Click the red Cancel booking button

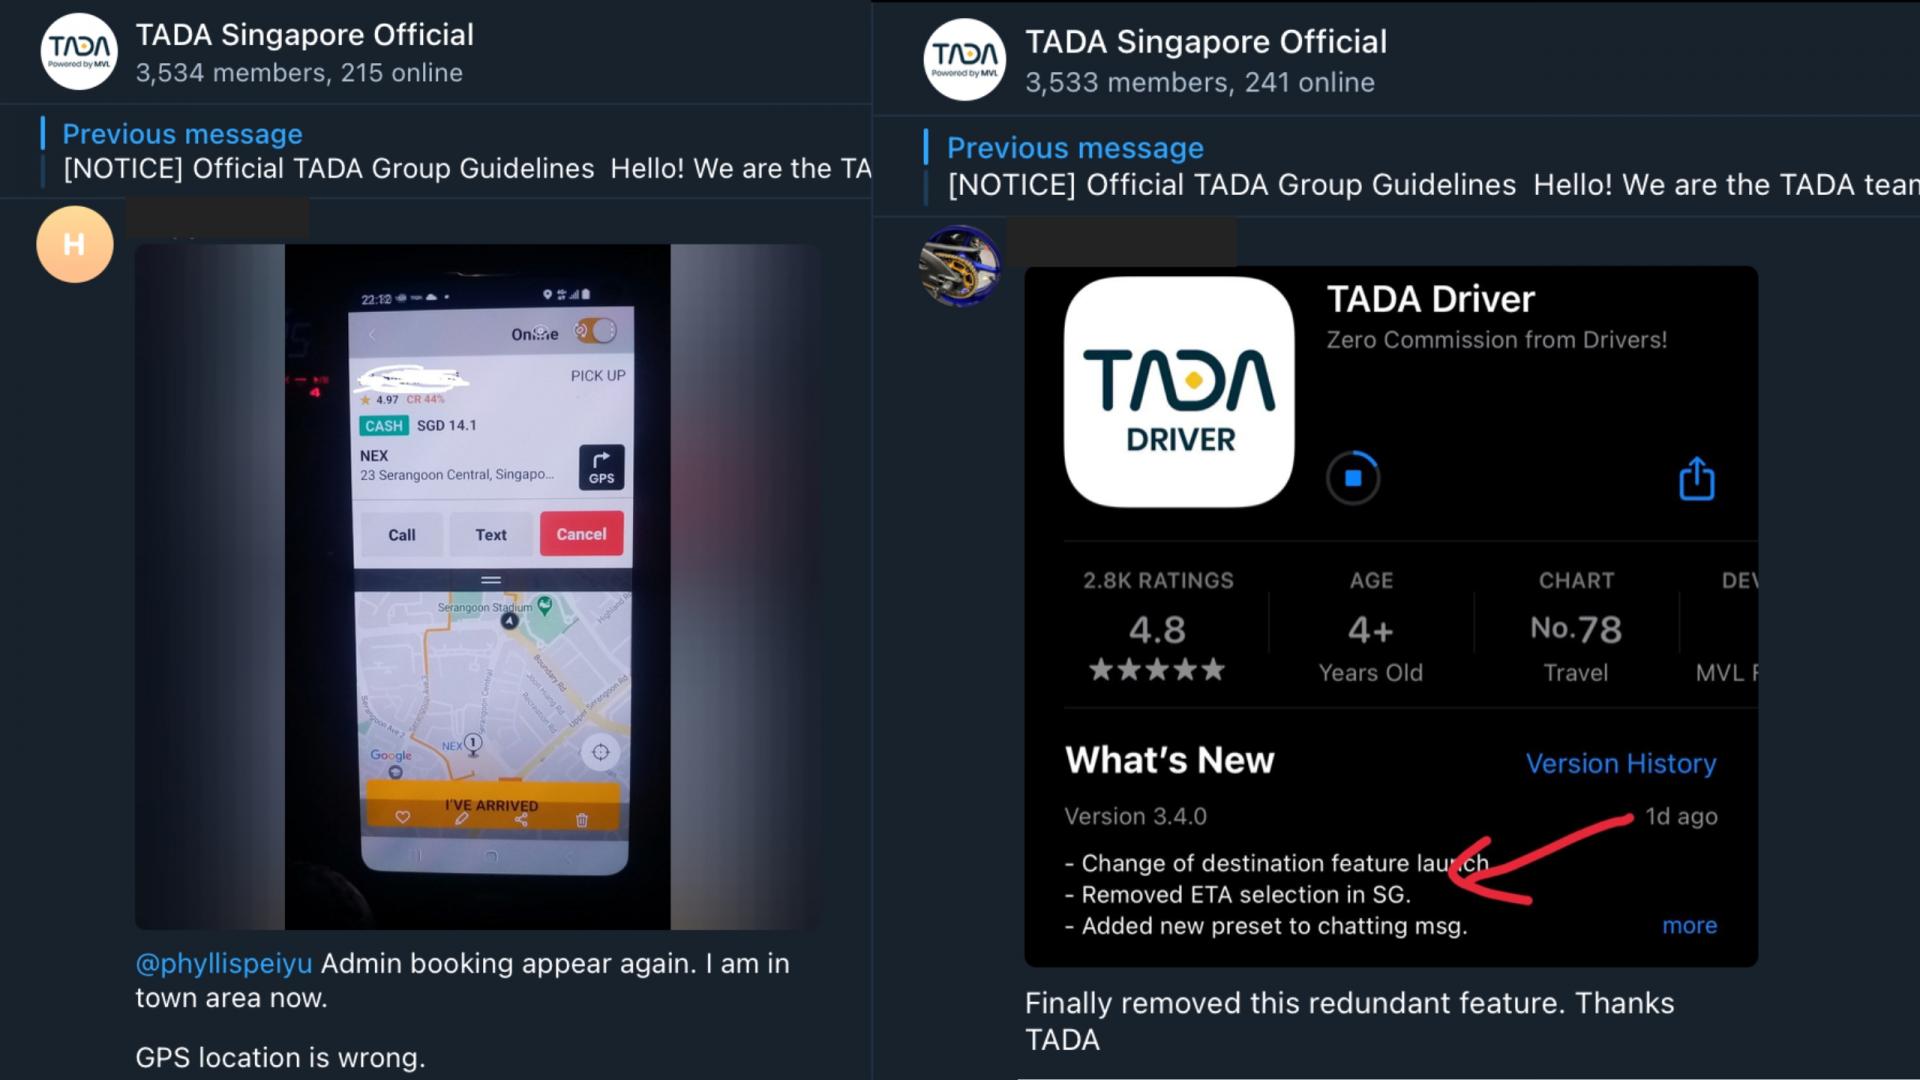581,534
